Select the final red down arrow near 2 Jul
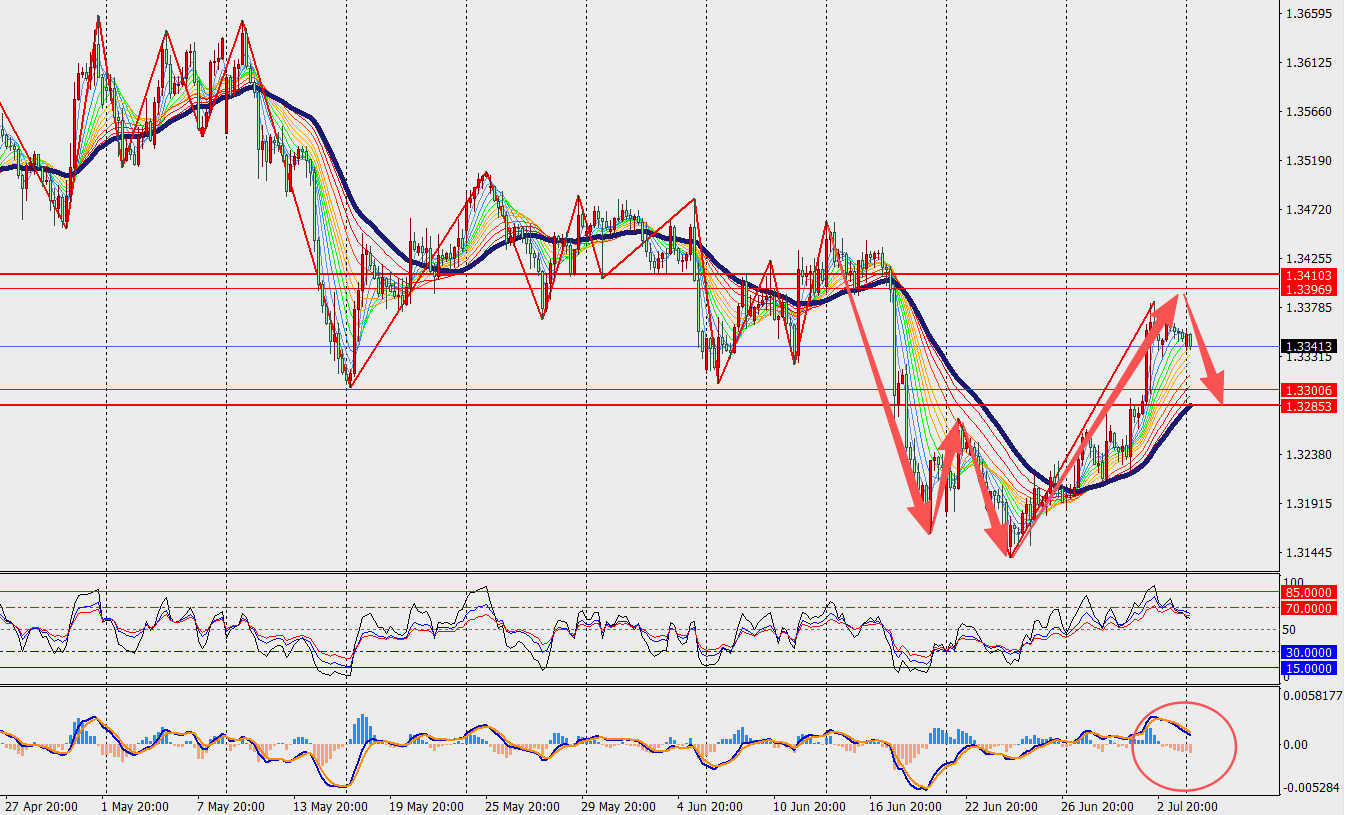Viewport: 1345px width, 815px height. point(1205,348)
